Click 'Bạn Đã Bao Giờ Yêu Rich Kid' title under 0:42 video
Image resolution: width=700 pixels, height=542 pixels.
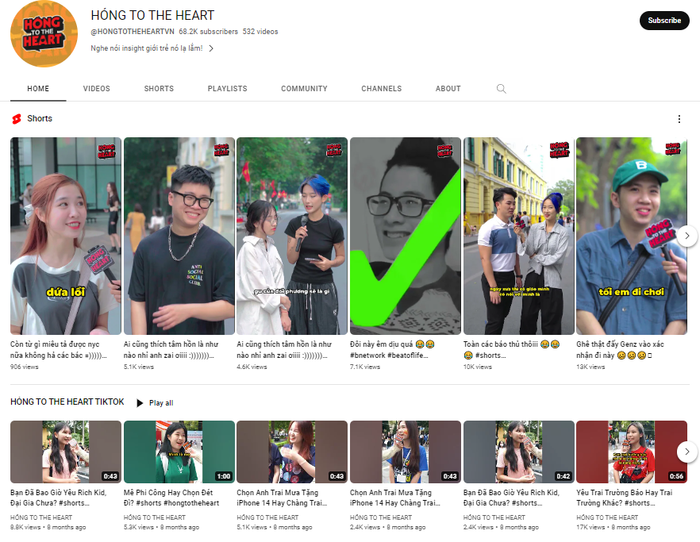tap(512, 498)
